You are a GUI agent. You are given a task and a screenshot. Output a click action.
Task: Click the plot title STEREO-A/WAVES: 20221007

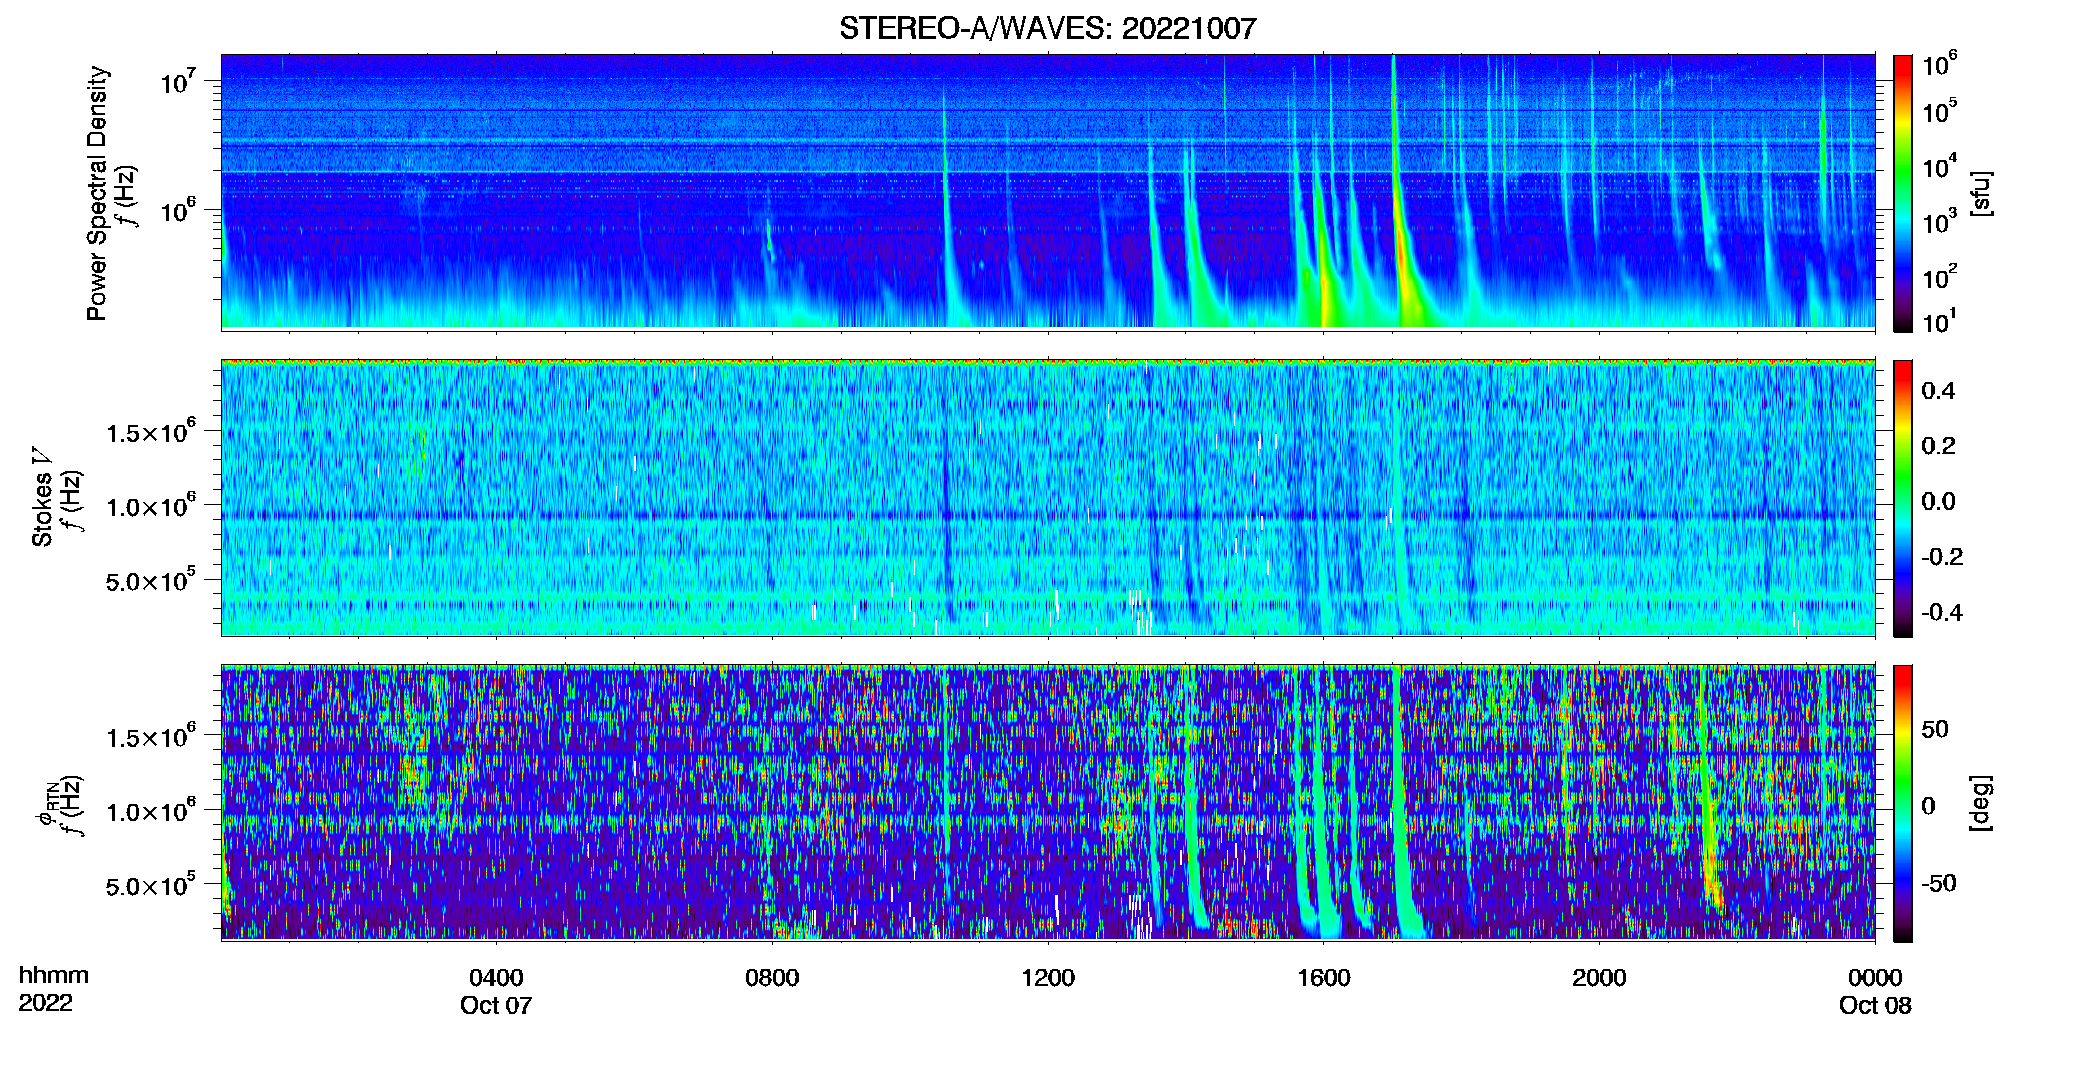point(1047,28)
